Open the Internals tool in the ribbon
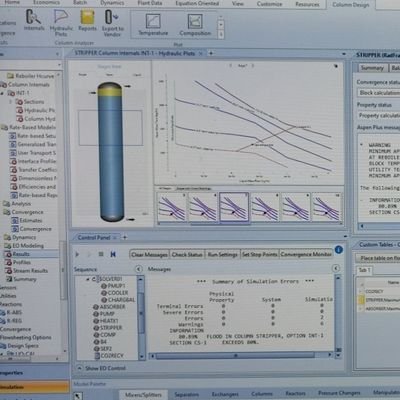400x400 pixels. coord(34,20)
